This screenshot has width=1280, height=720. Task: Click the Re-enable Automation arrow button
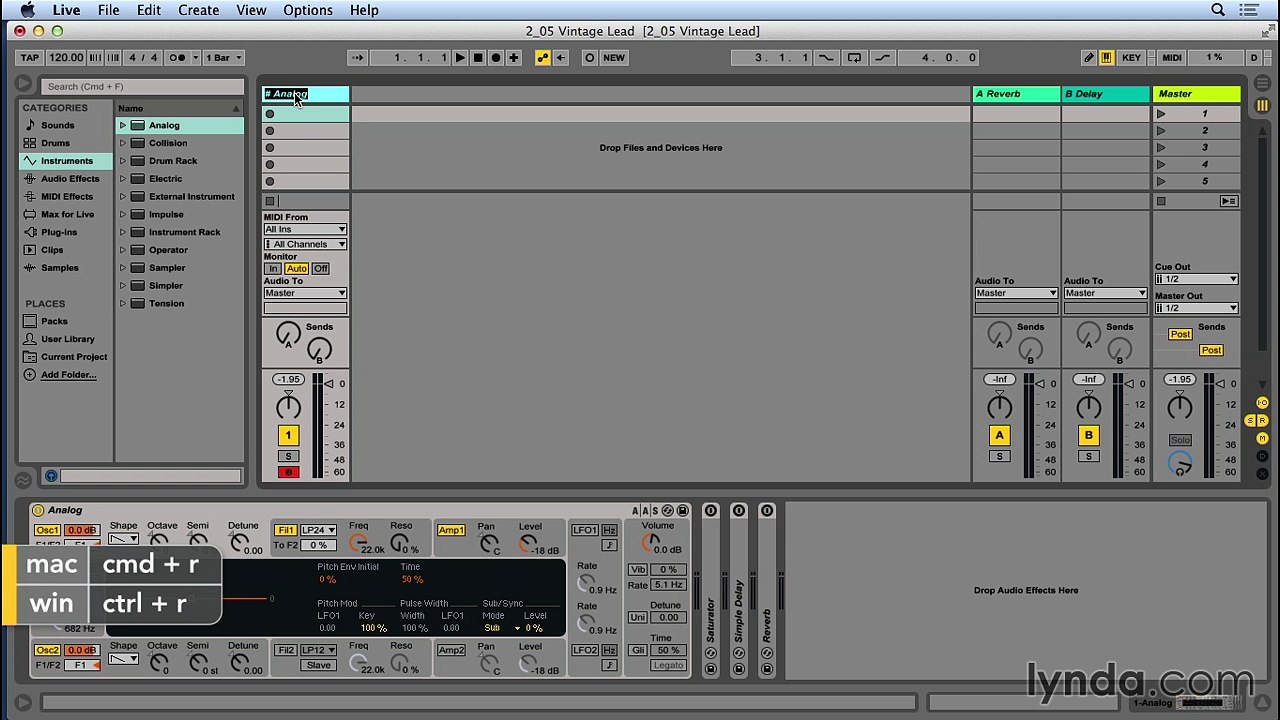pos(561,58)
